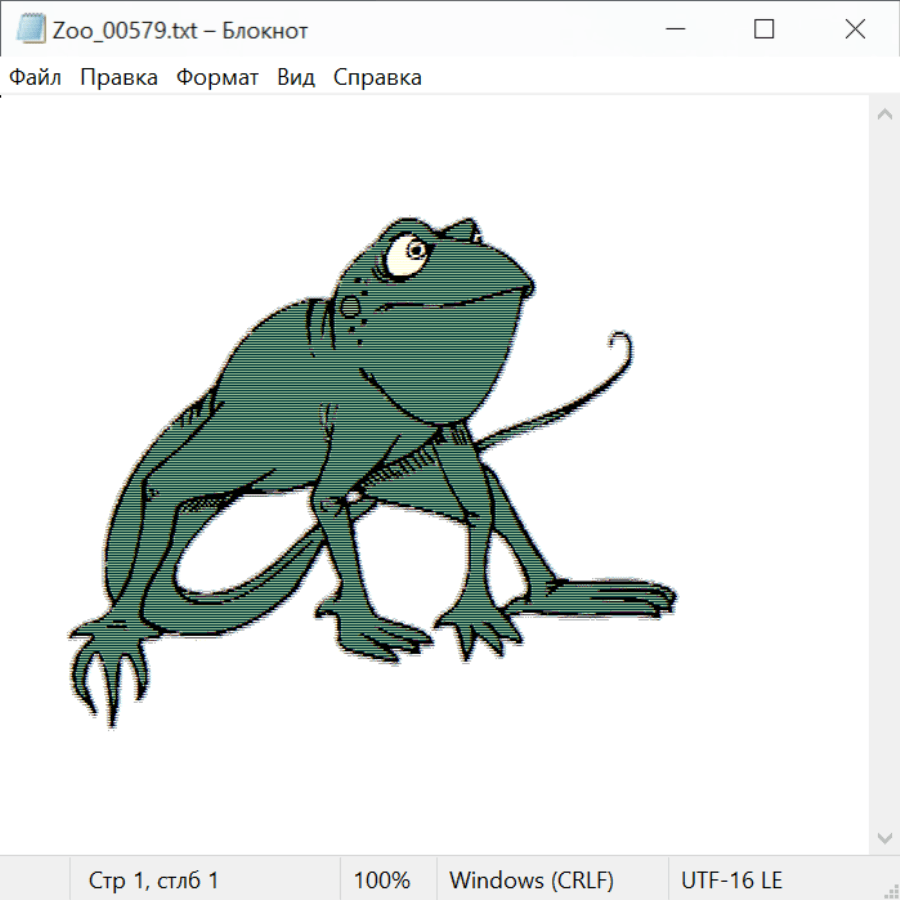Click the resize grip in the window corner

[x=890, y=890]
